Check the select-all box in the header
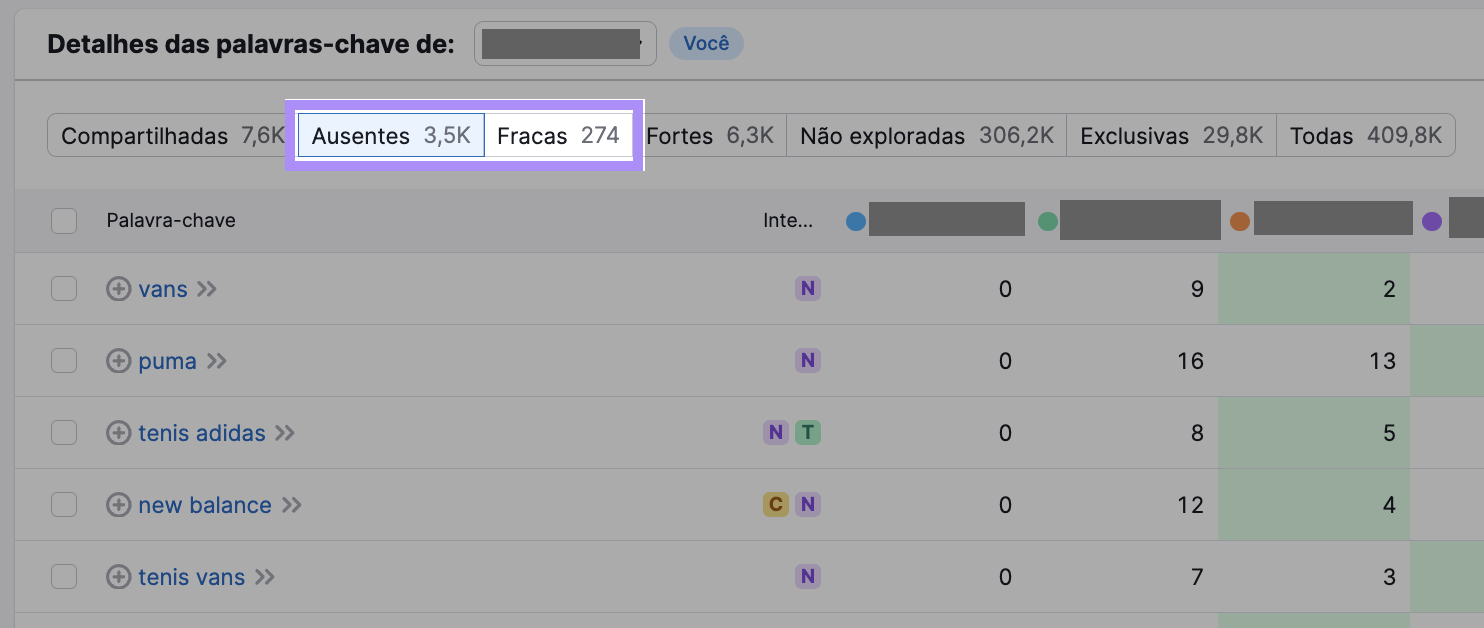This screenshot has width=1484, height=628. 64,220
